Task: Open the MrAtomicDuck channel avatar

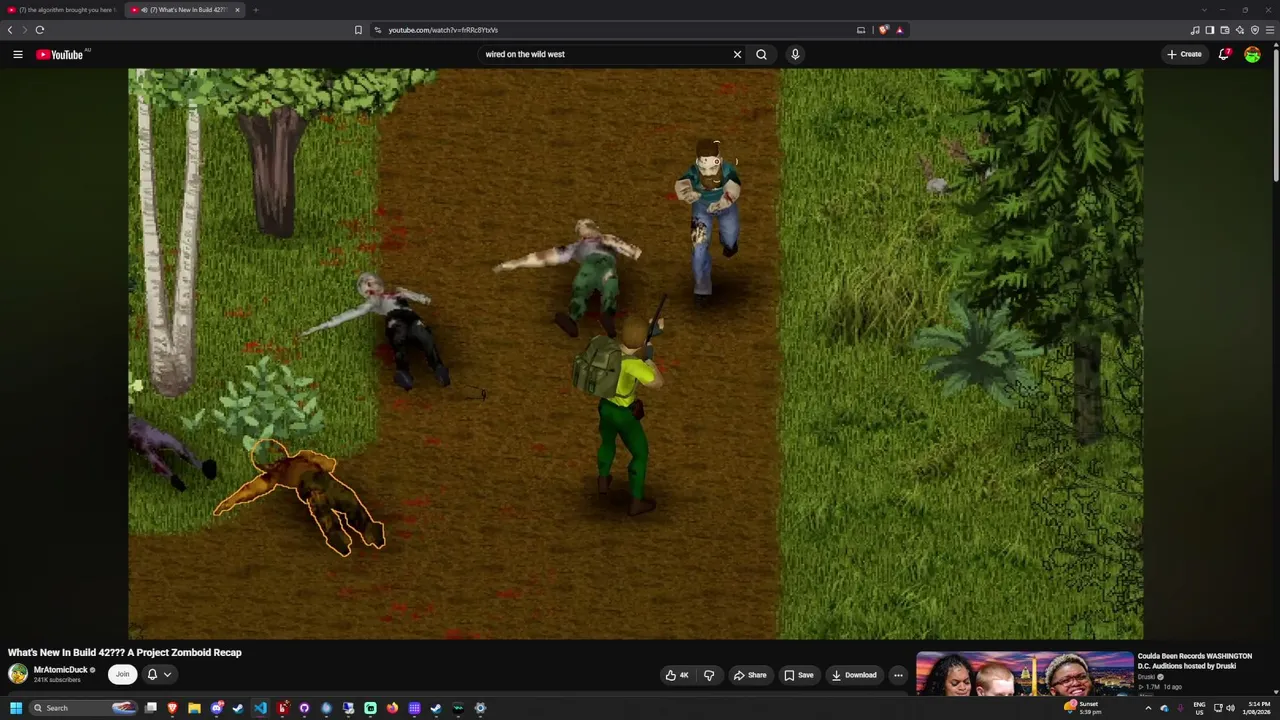Action: pos(18,674)
